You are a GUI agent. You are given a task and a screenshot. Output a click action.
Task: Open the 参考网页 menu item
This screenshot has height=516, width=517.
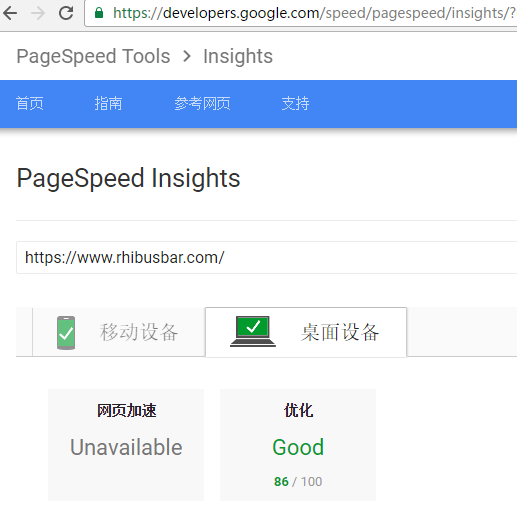click(x=202, y=103)
